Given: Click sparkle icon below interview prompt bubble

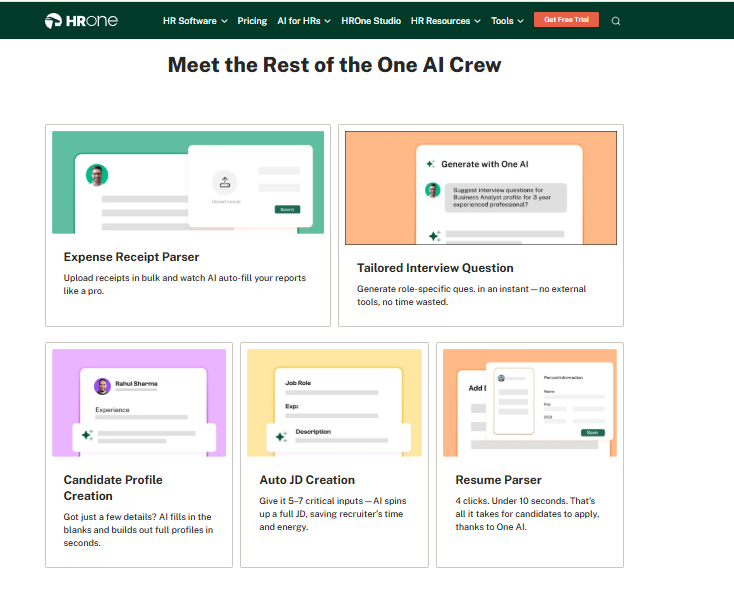Looking at the screenshot, I should tap(435, 236).
